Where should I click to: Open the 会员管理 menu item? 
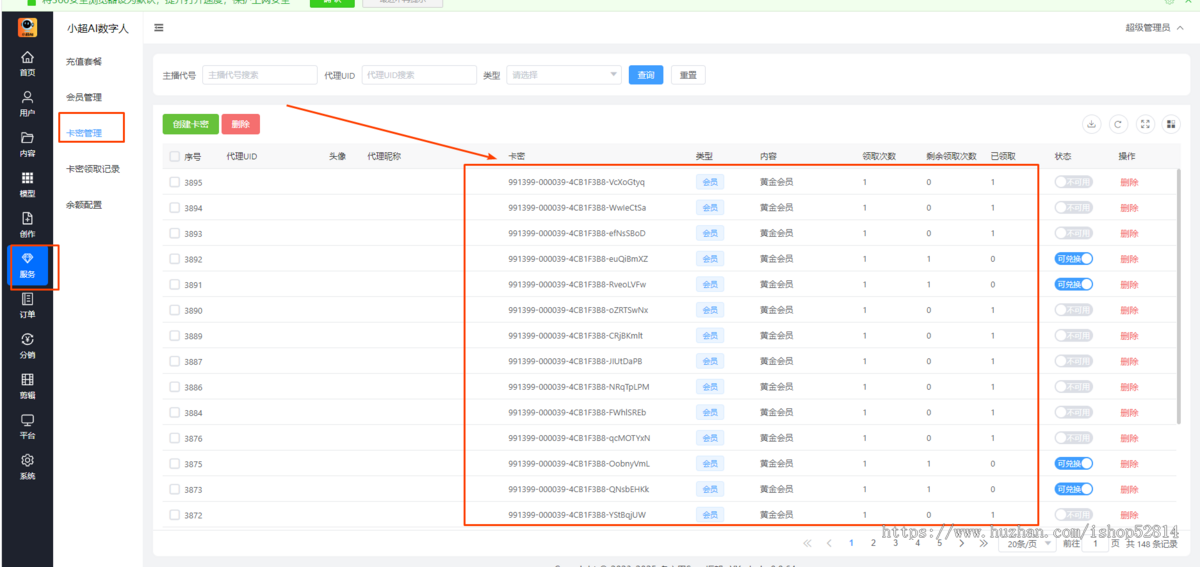point(84,97)
